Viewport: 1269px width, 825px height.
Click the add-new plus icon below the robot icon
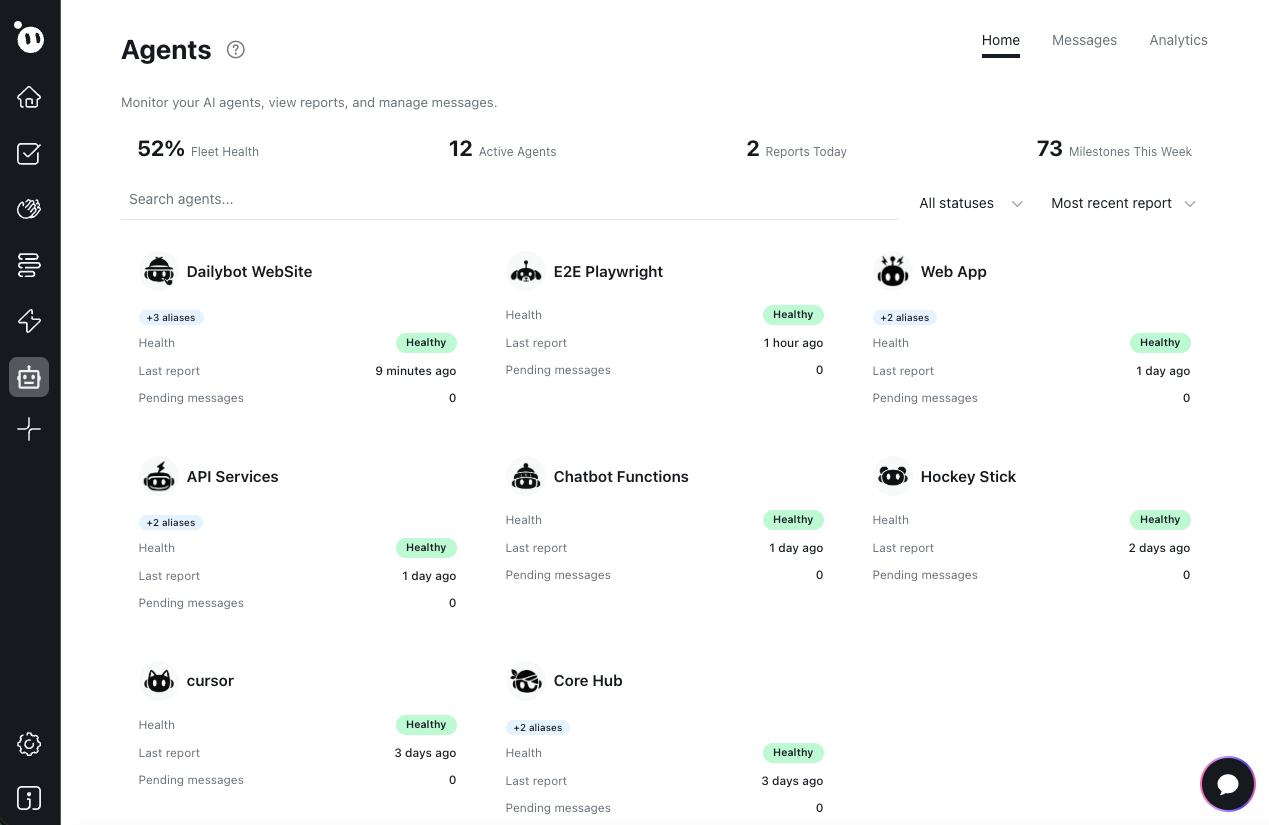coord(29,429)
